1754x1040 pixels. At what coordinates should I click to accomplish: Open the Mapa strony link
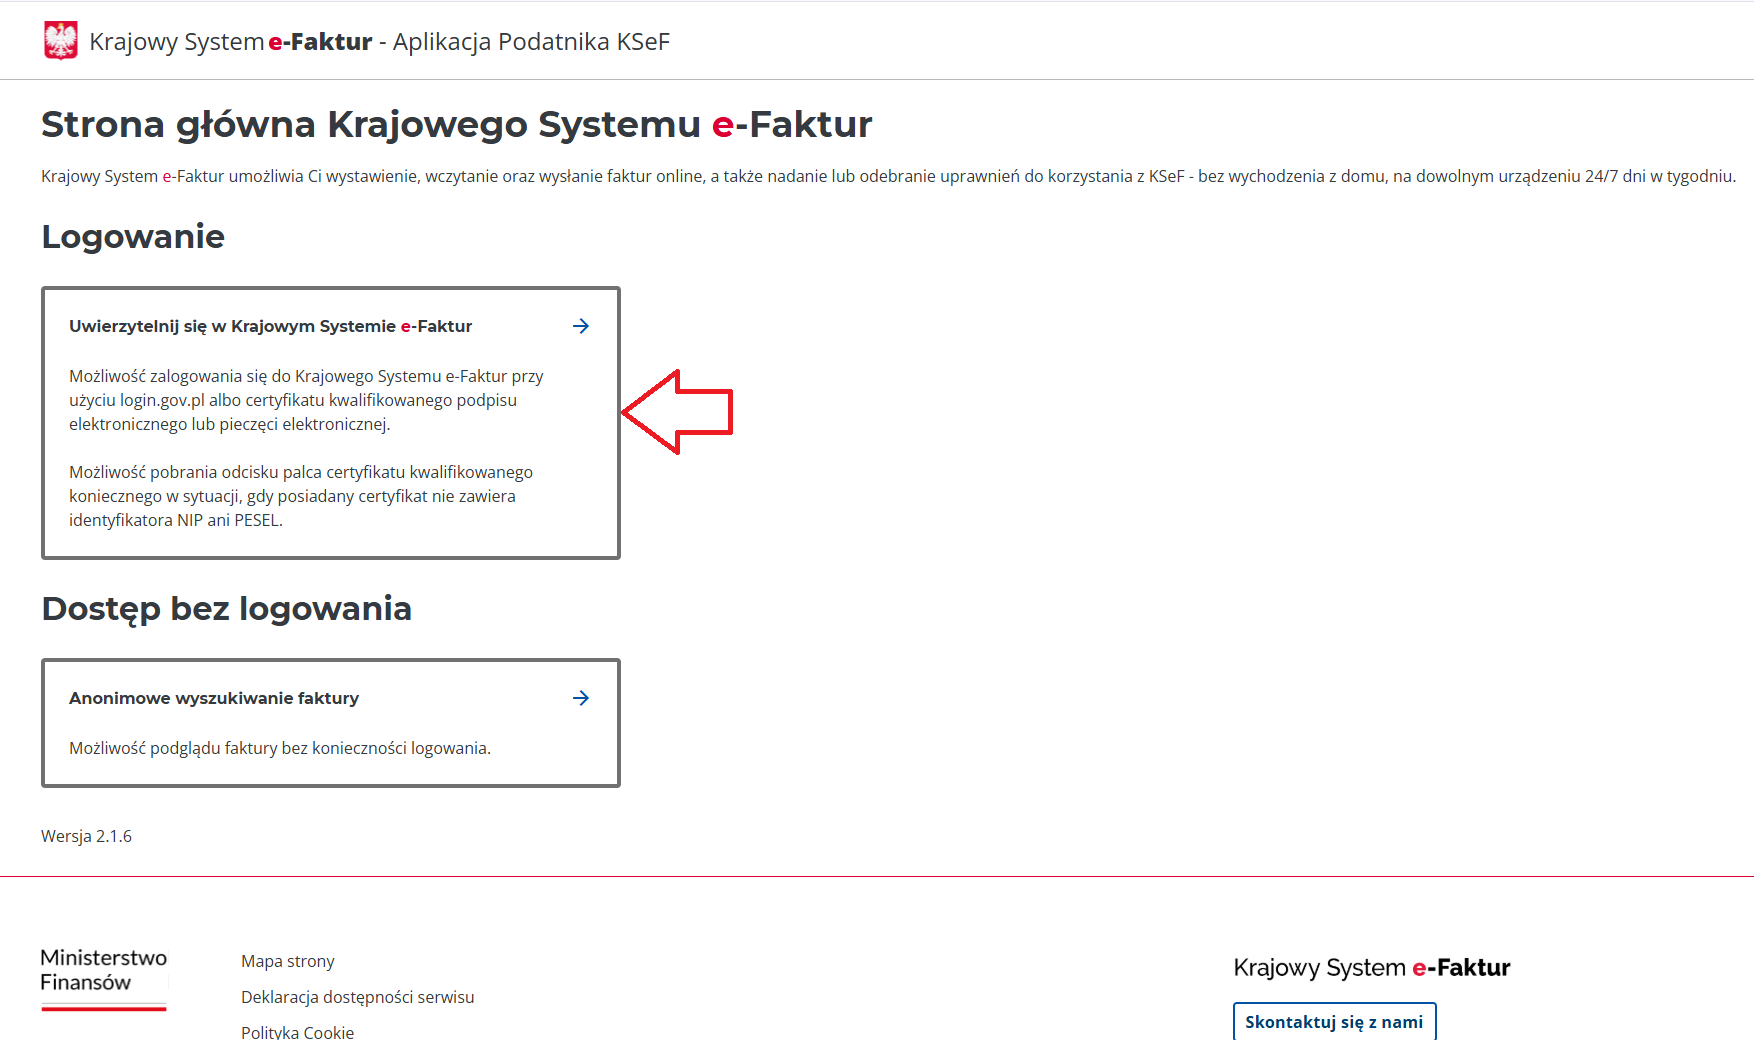(288, 961)
